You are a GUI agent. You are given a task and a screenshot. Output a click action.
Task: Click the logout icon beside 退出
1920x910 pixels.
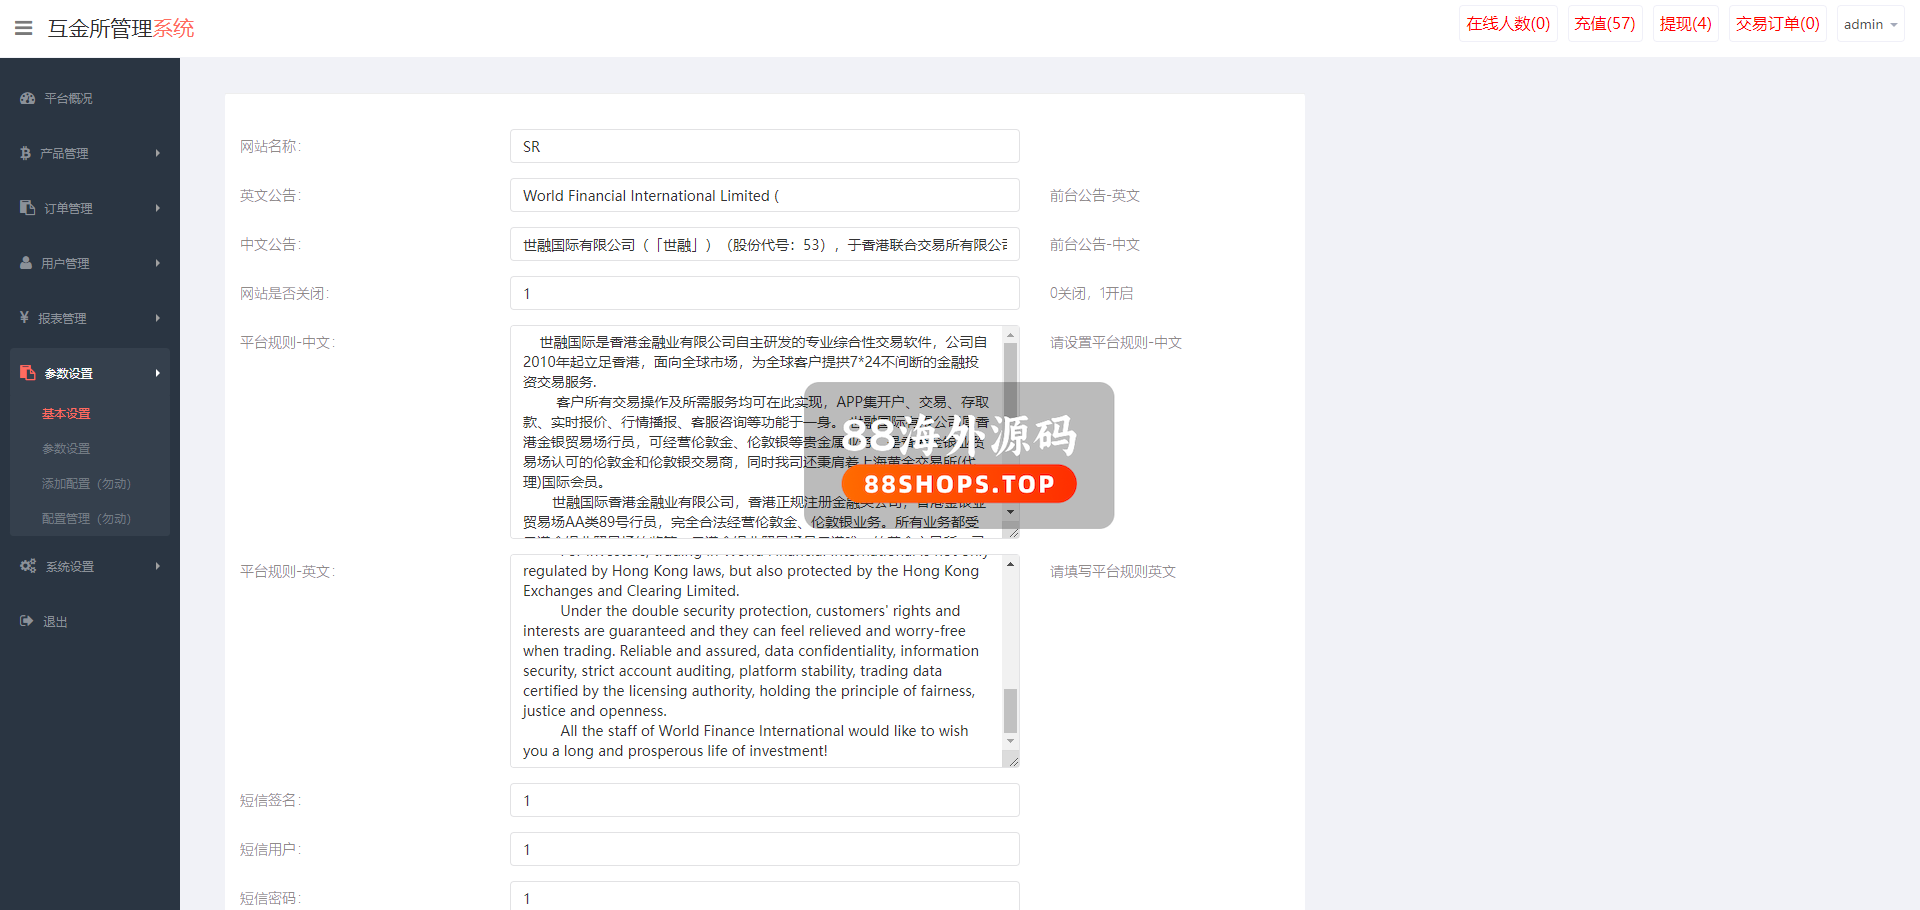(27, 621)
